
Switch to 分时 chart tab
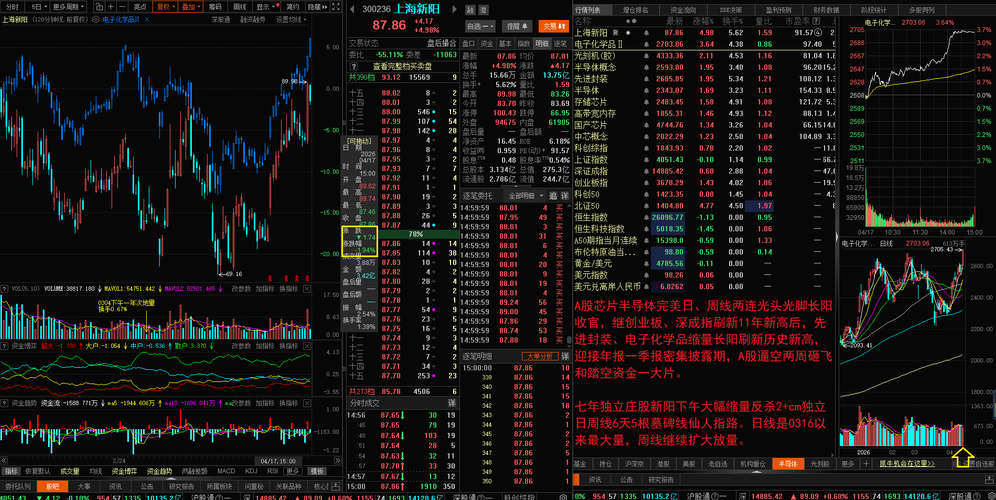(x=12, y=7)
